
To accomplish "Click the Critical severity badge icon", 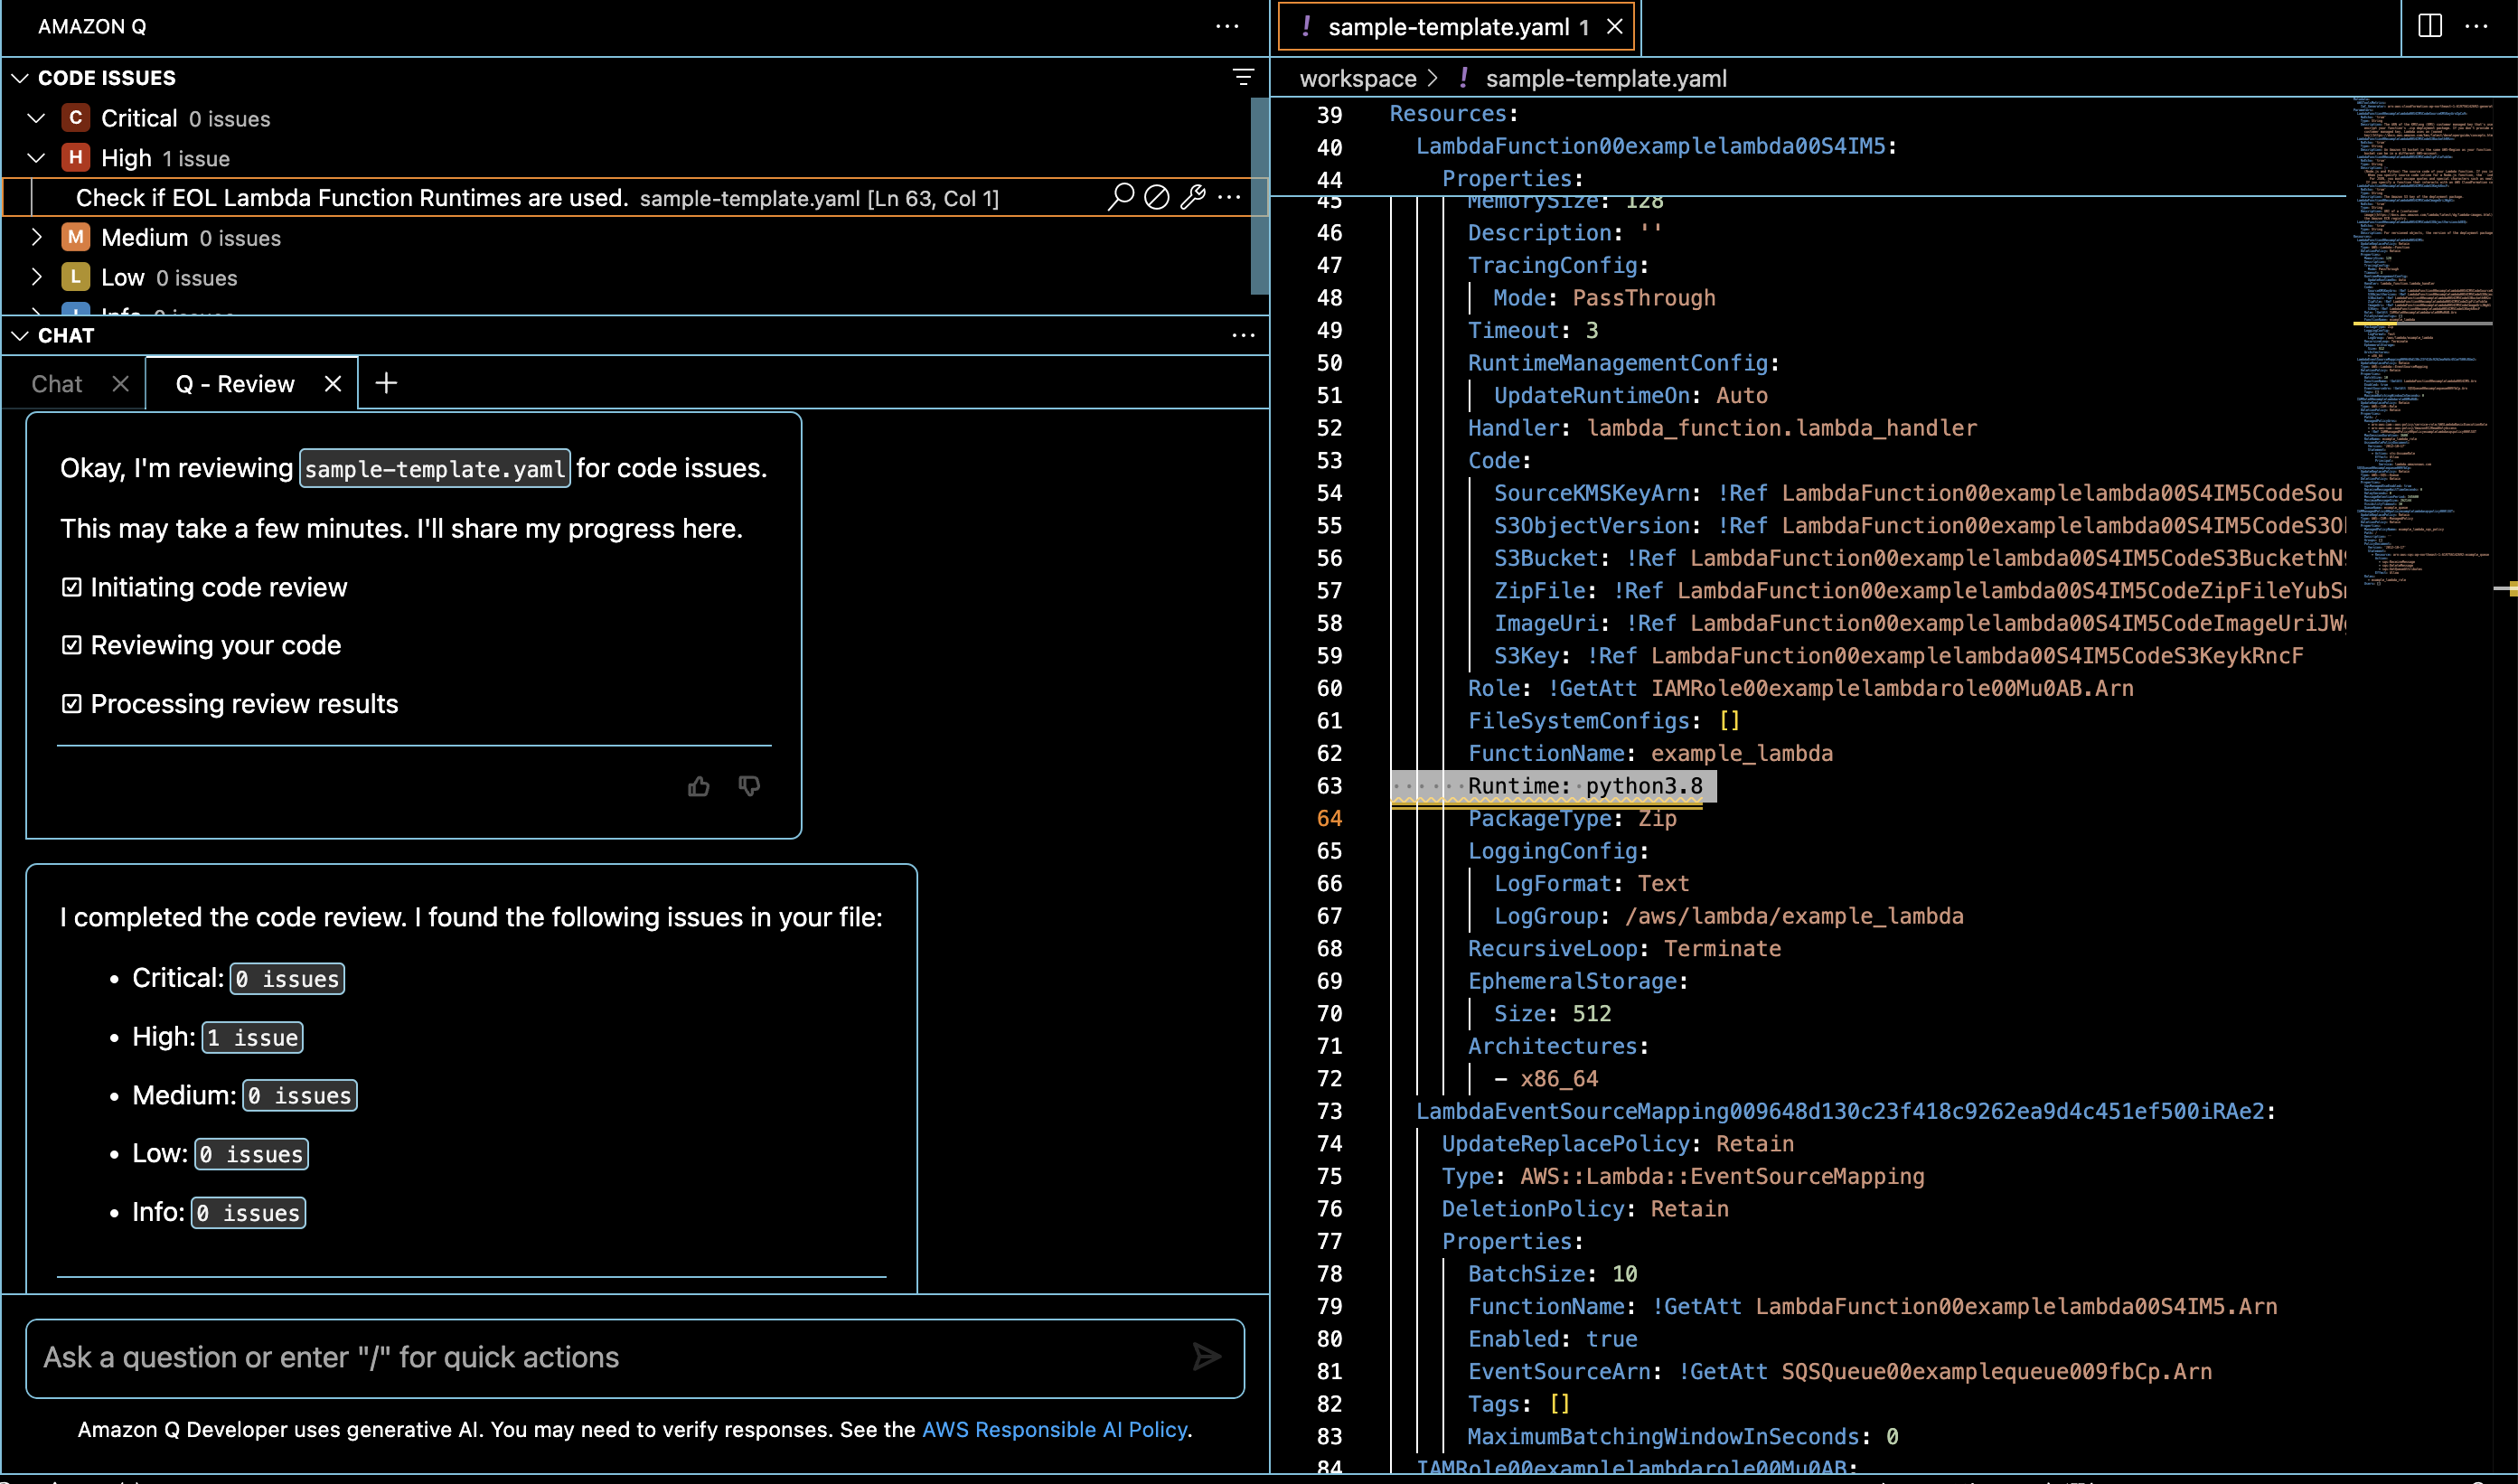I will coord(75,118).
